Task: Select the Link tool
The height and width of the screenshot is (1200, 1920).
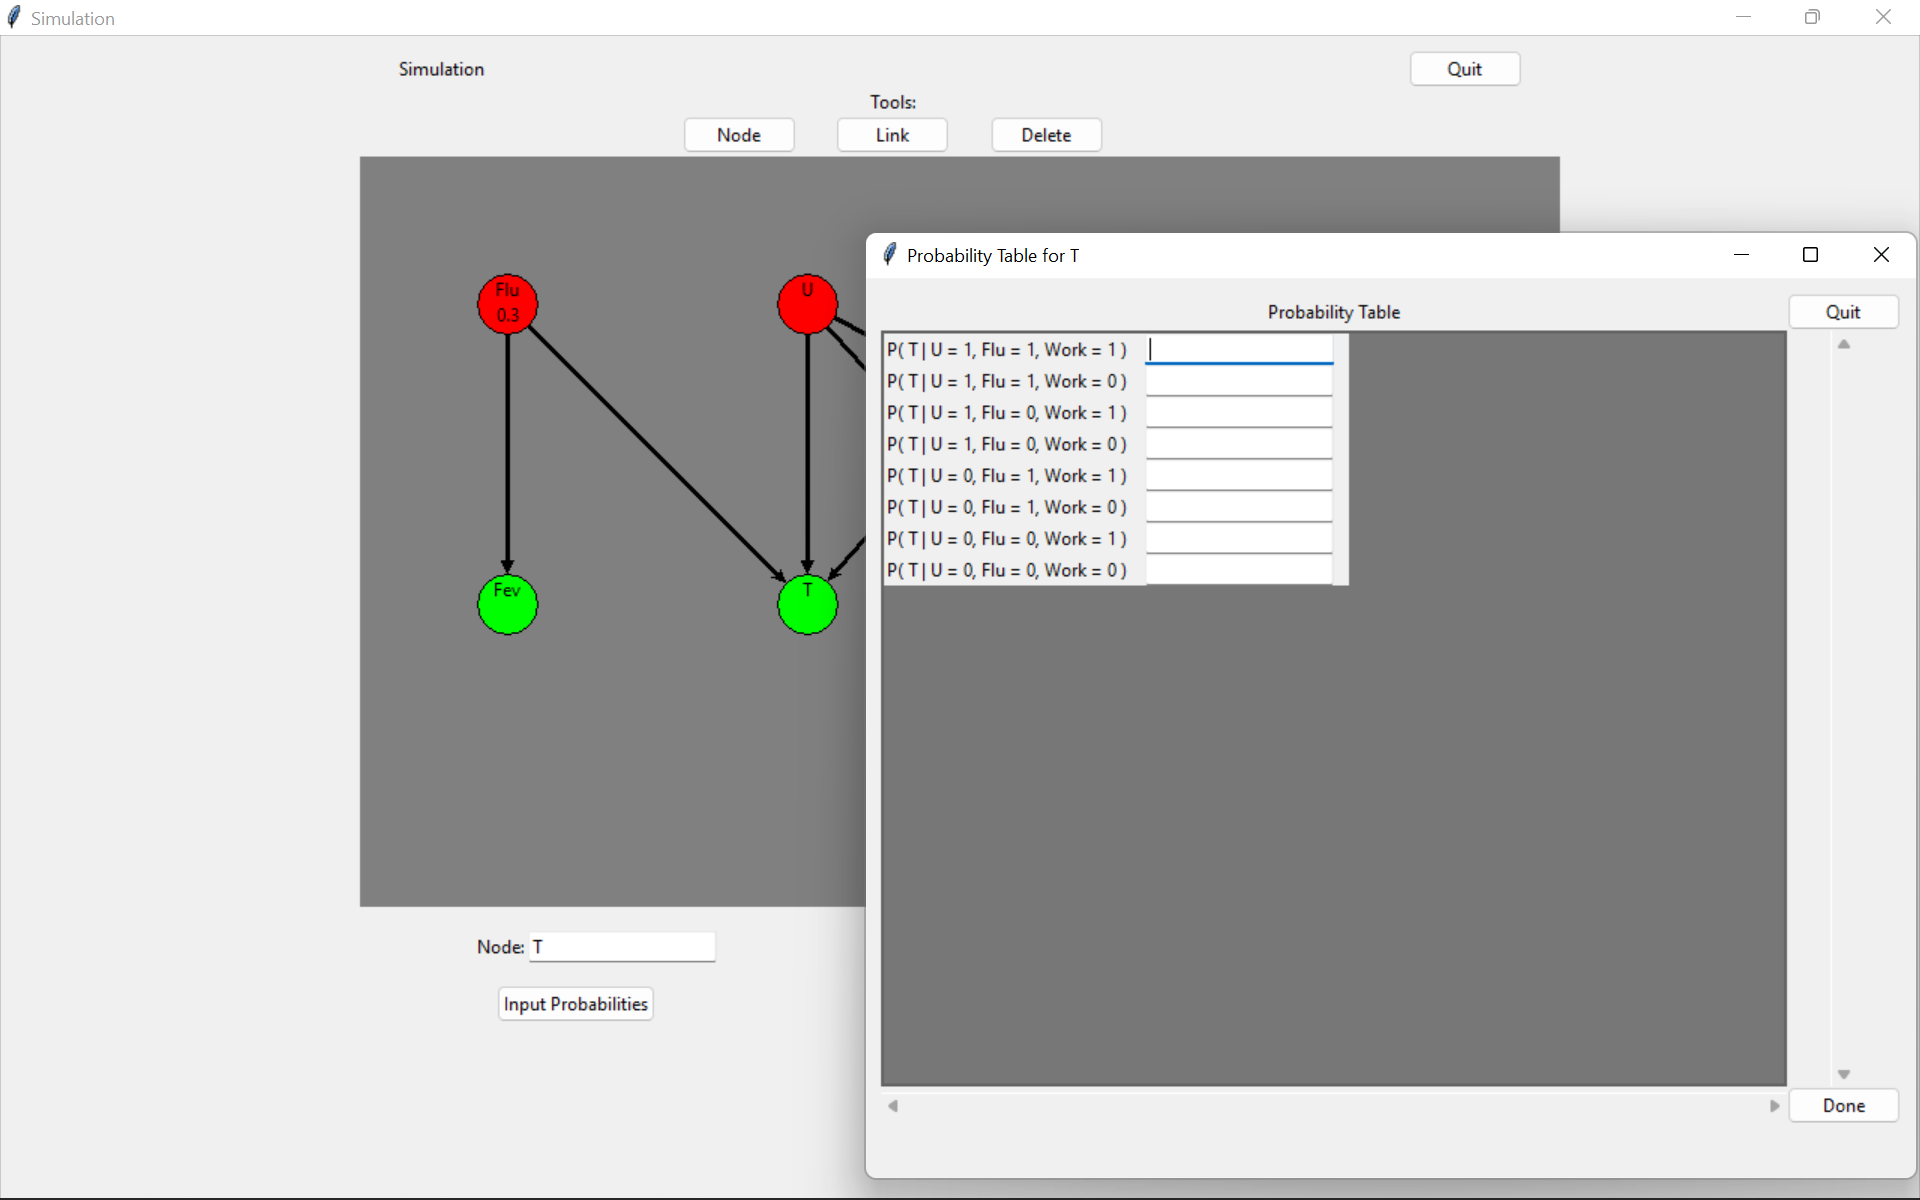Action: click(893, 134)
